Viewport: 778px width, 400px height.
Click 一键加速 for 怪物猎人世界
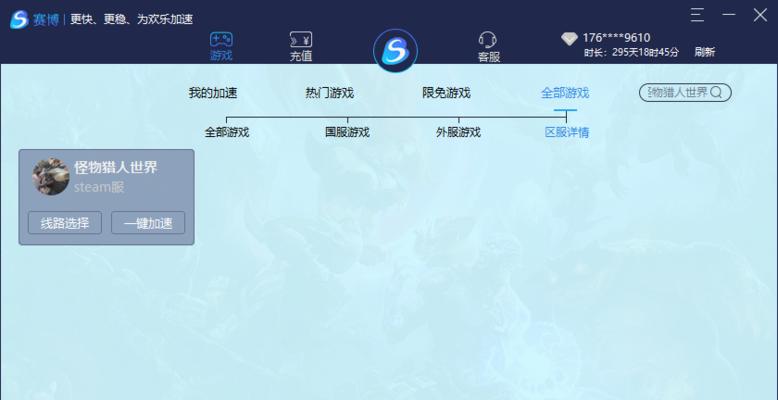(x=148, y=223)
